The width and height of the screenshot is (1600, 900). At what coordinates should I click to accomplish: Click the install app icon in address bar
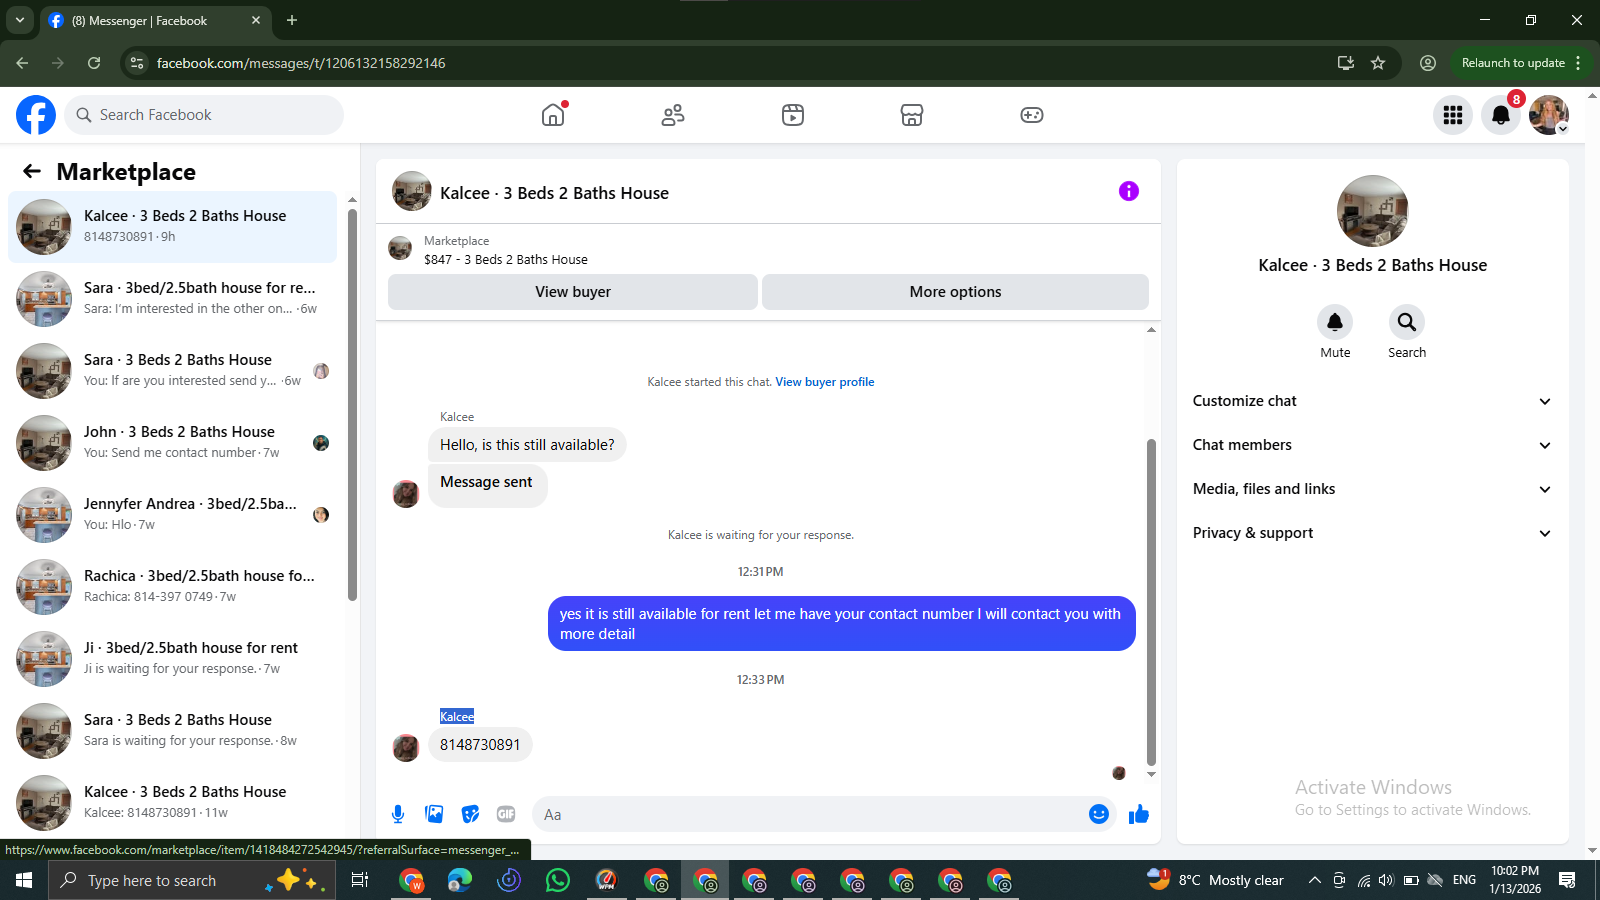[x=1346, y=63]
